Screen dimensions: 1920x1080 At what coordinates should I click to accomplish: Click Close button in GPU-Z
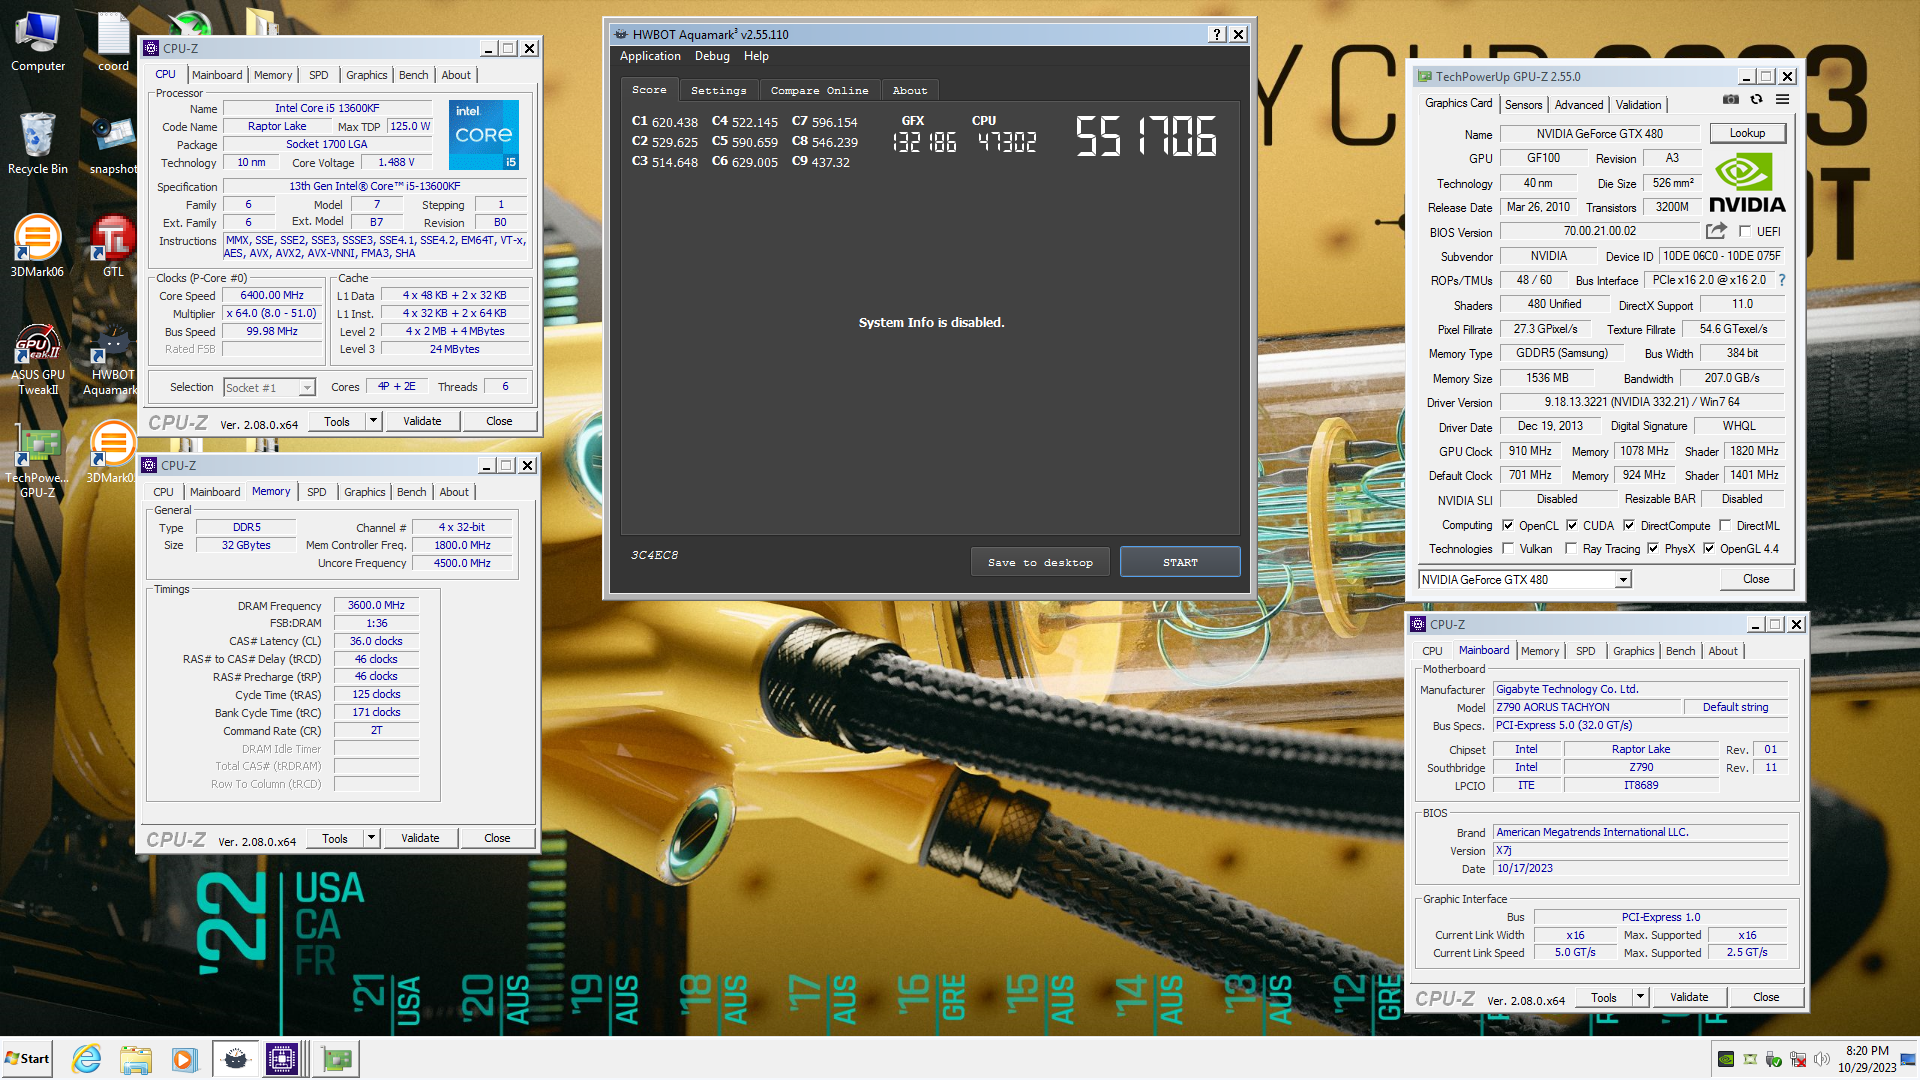[1756, 579]
